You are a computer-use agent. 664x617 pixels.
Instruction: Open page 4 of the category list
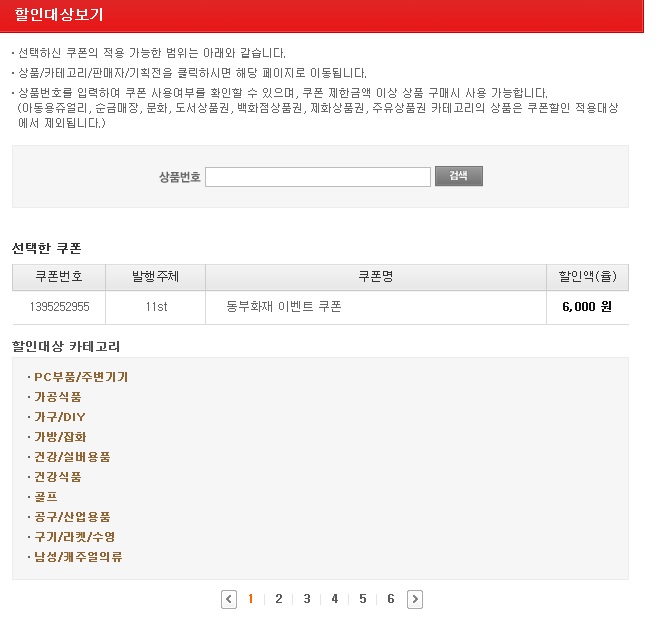(334, 599)
